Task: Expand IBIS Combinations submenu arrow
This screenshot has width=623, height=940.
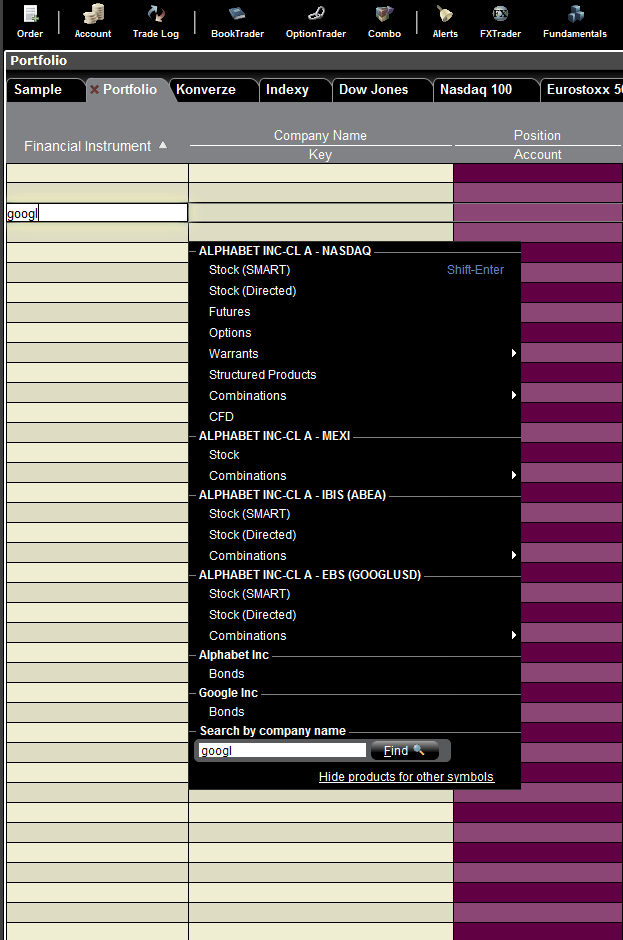Action: point(514,555)
